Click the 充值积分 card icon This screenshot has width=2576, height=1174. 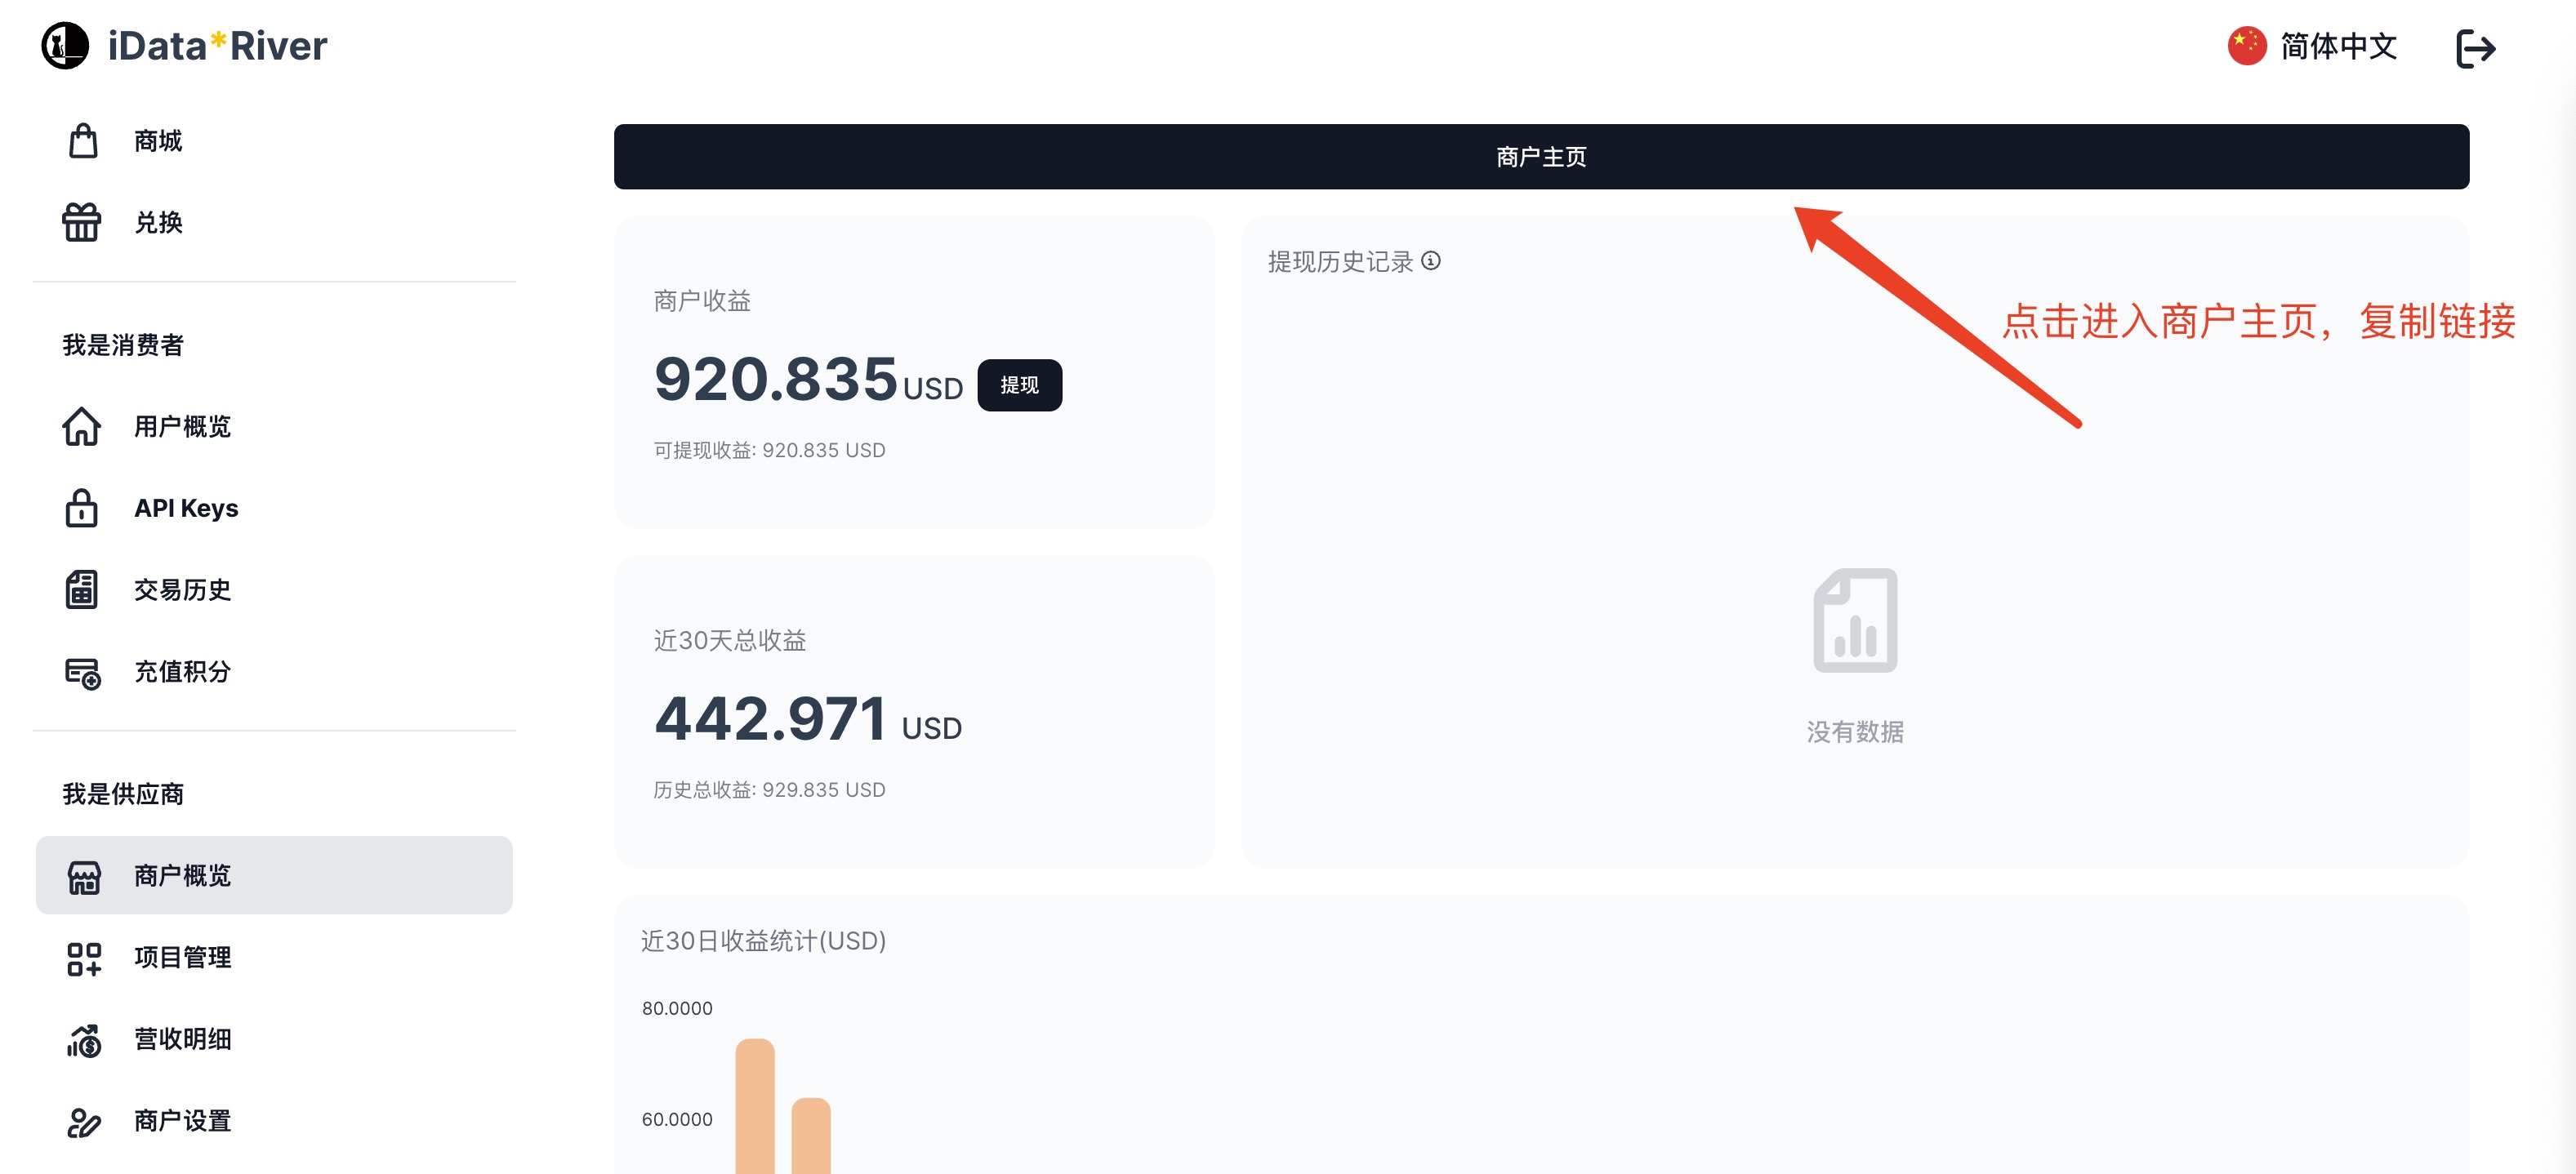[x=83, y=673]
